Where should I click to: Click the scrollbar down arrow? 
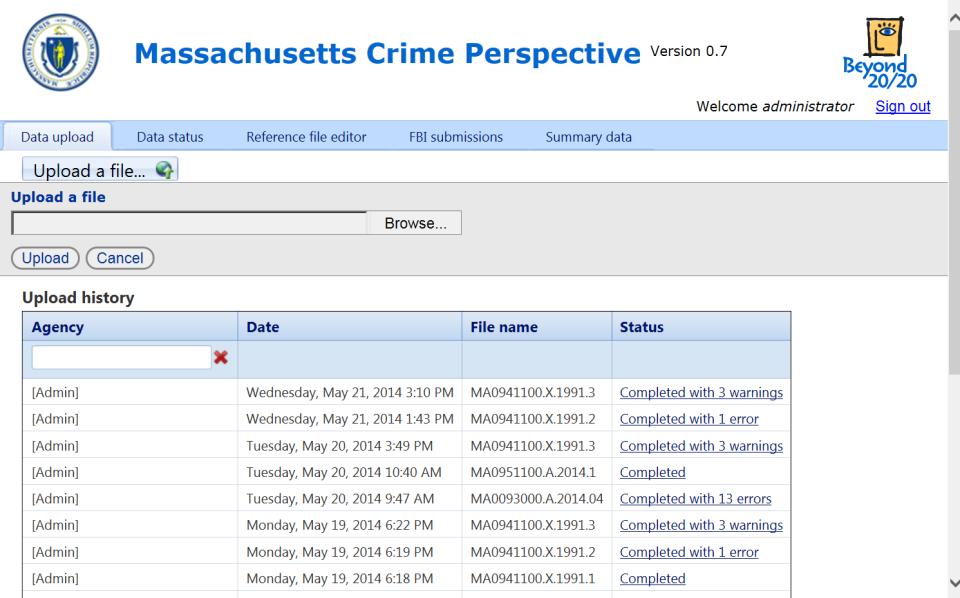(954, 582)
